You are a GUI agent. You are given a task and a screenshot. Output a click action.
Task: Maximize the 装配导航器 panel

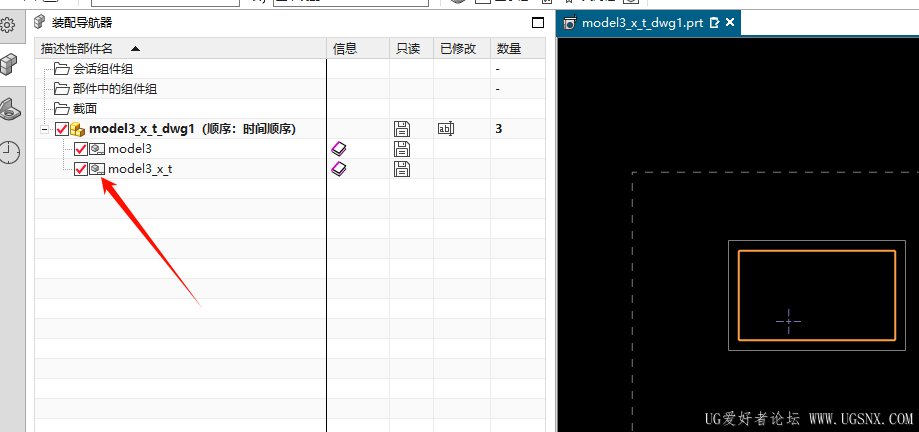point(537,23)
